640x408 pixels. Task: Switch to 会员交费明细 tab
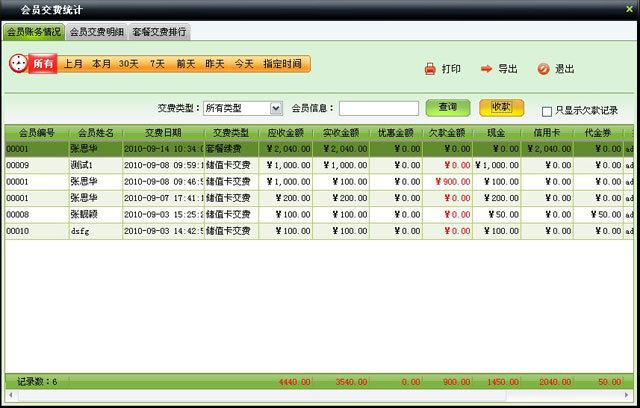97,32
